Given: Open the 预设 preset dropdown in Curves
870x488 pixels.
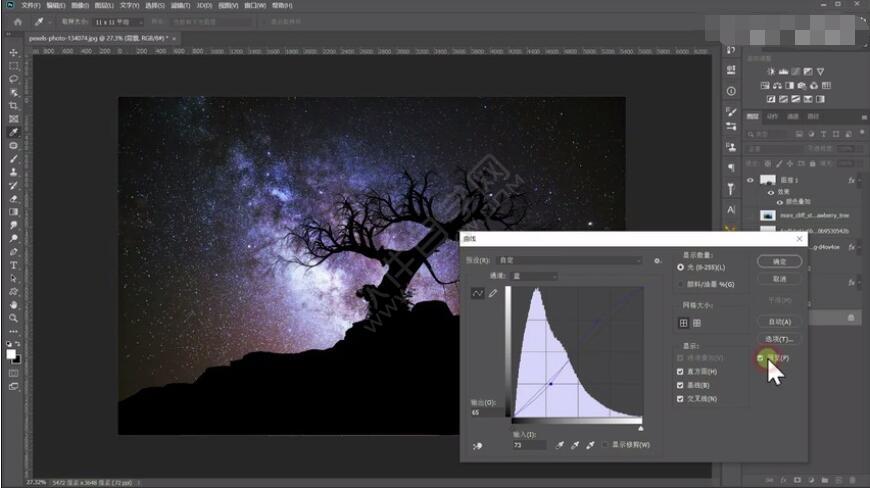Looking at the screenshot, I should [x=570, y=261].
